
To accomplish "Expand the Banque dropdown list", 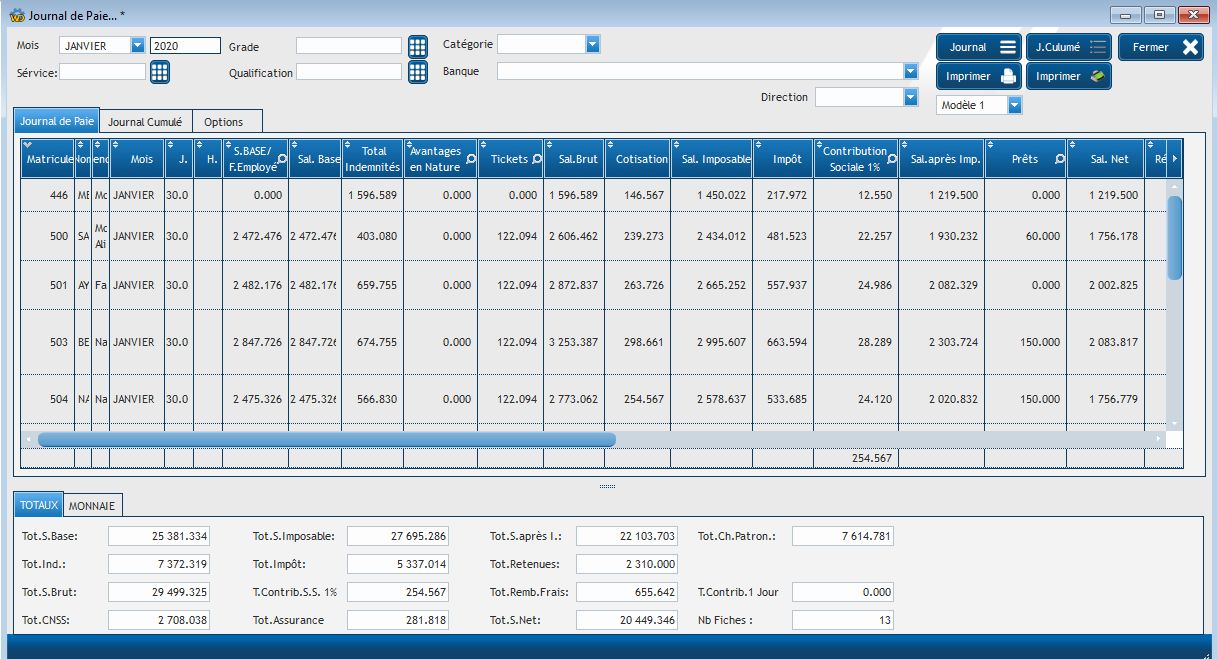I will (x=910, y=71).
